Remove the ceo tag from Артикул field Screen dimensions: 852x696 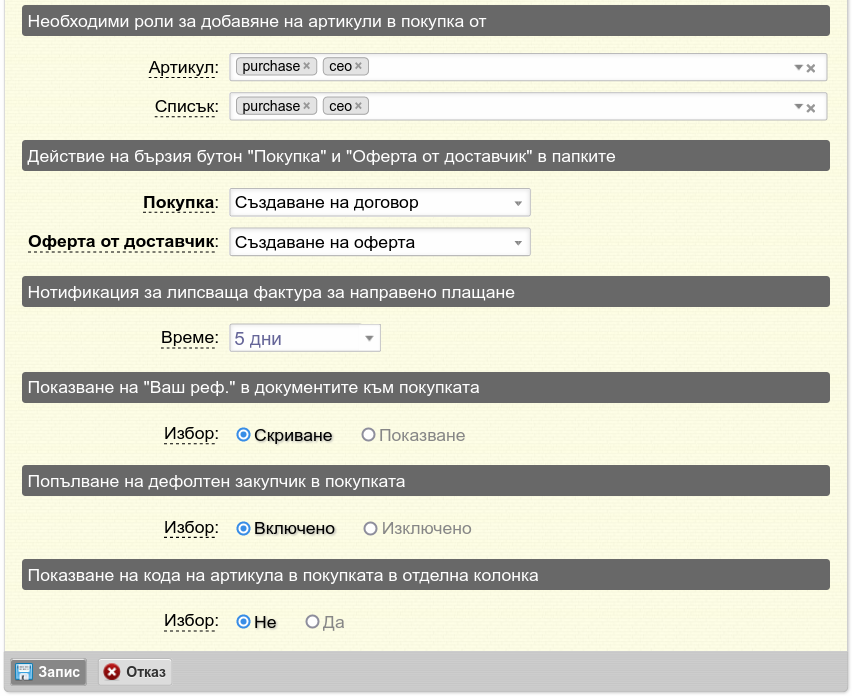358,66
